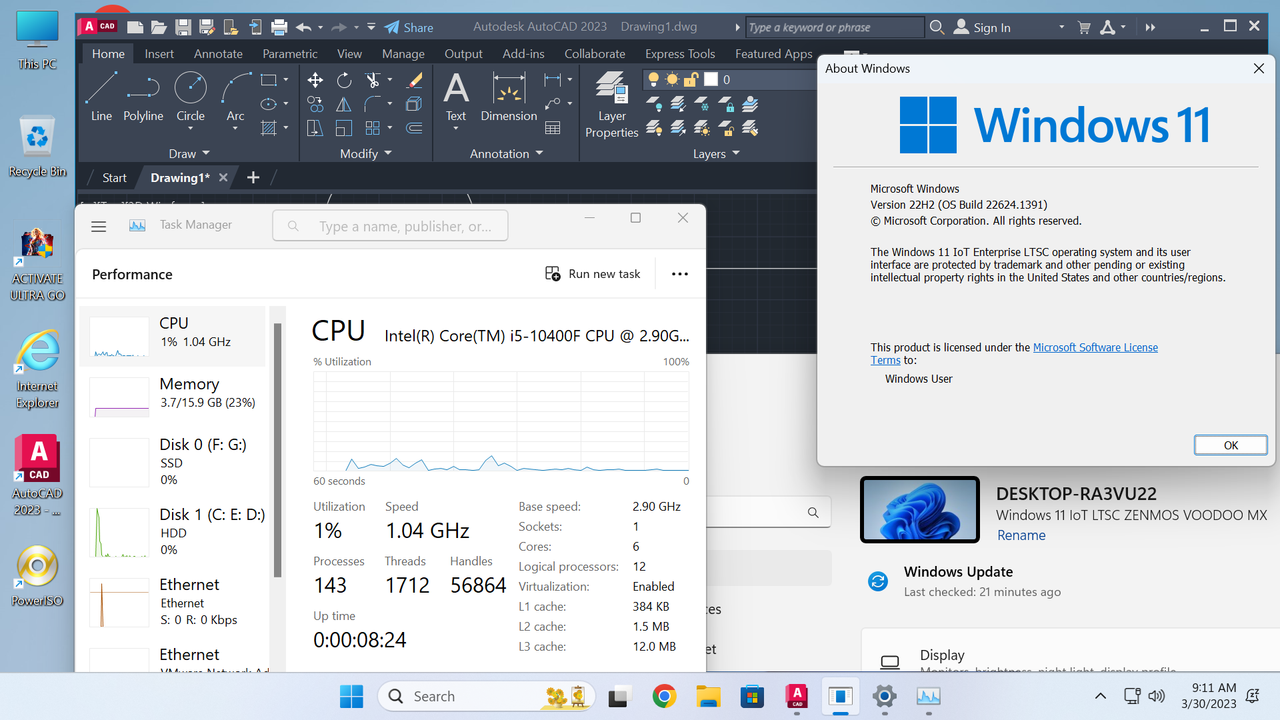1280x720 pixels.
Task: Click the Plot printer icon in toolbar
Action: pos(279,27)
